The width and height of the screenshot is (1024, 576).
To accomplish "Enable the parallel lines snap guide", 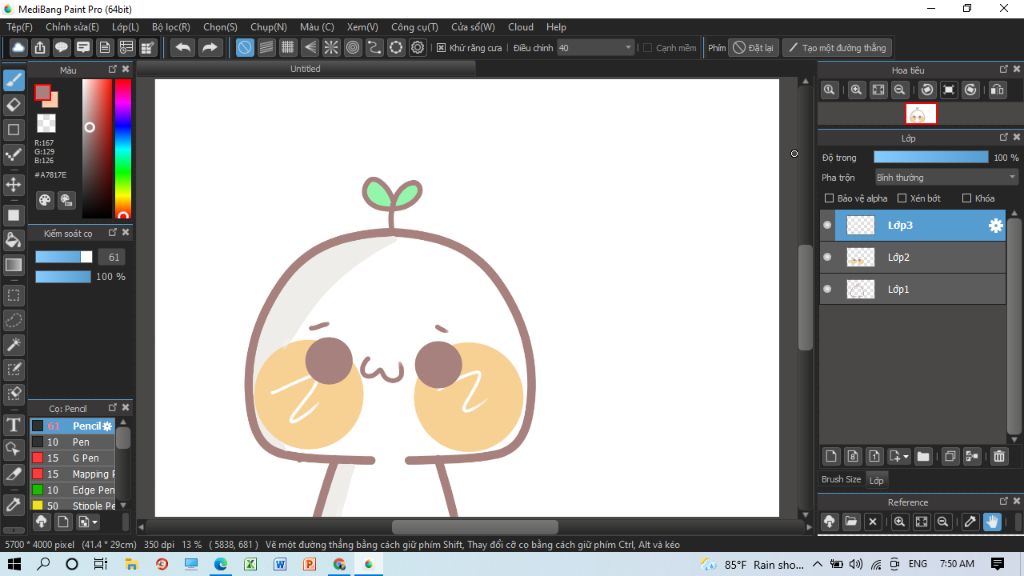I will pos(266,48).
